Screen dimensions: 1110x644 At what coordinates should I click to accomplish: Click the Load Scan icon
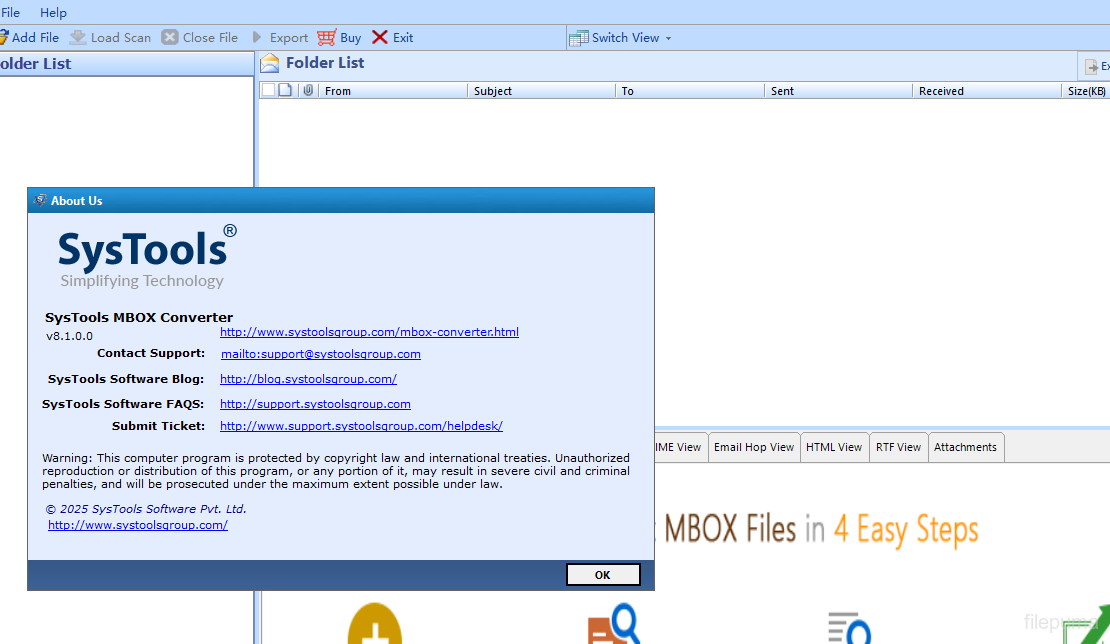pos(77,37)
